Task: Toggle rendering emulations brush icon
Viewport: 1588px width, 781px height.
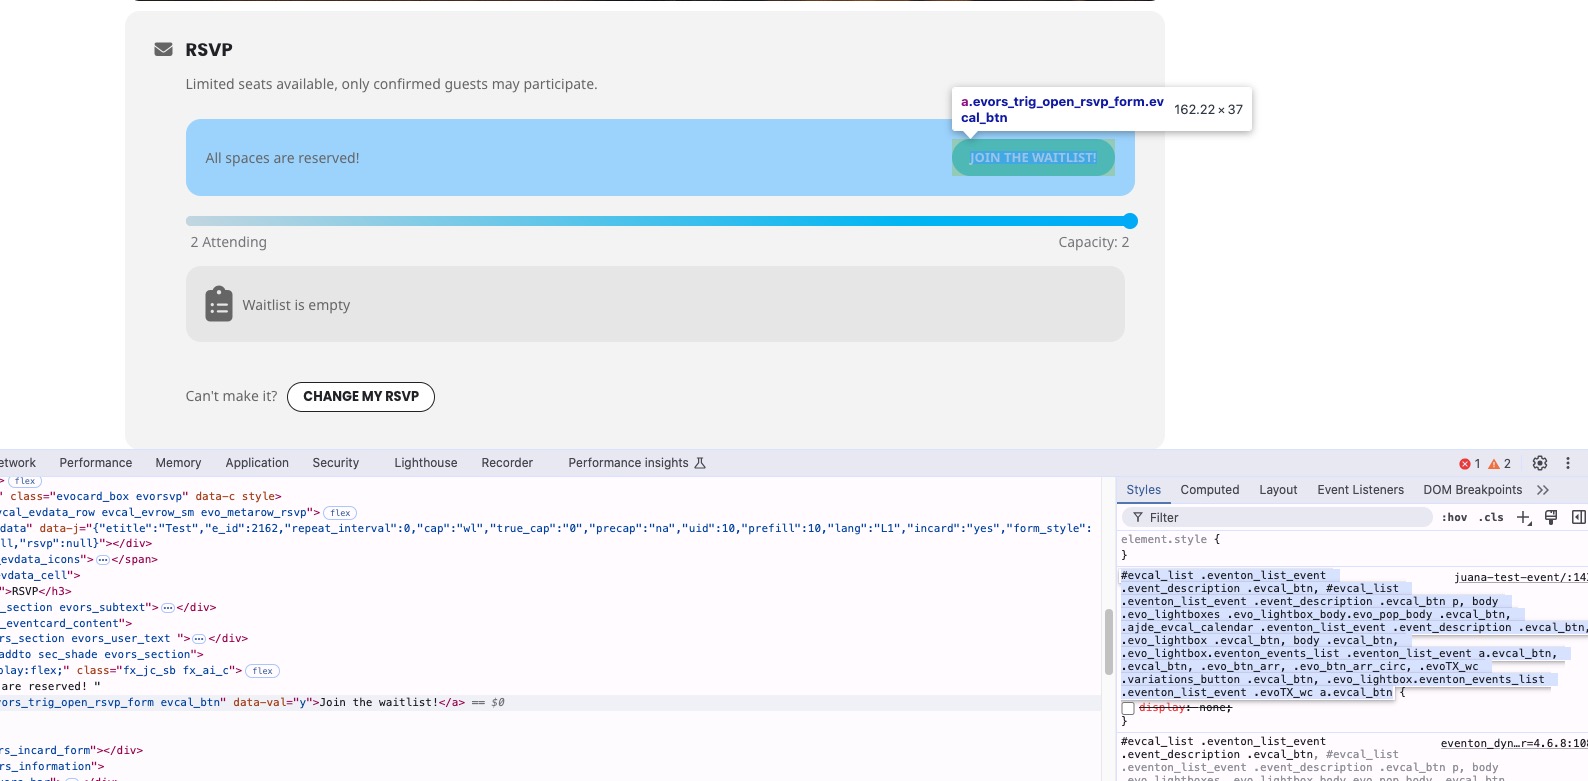Action: click(x=1551, y=517)
